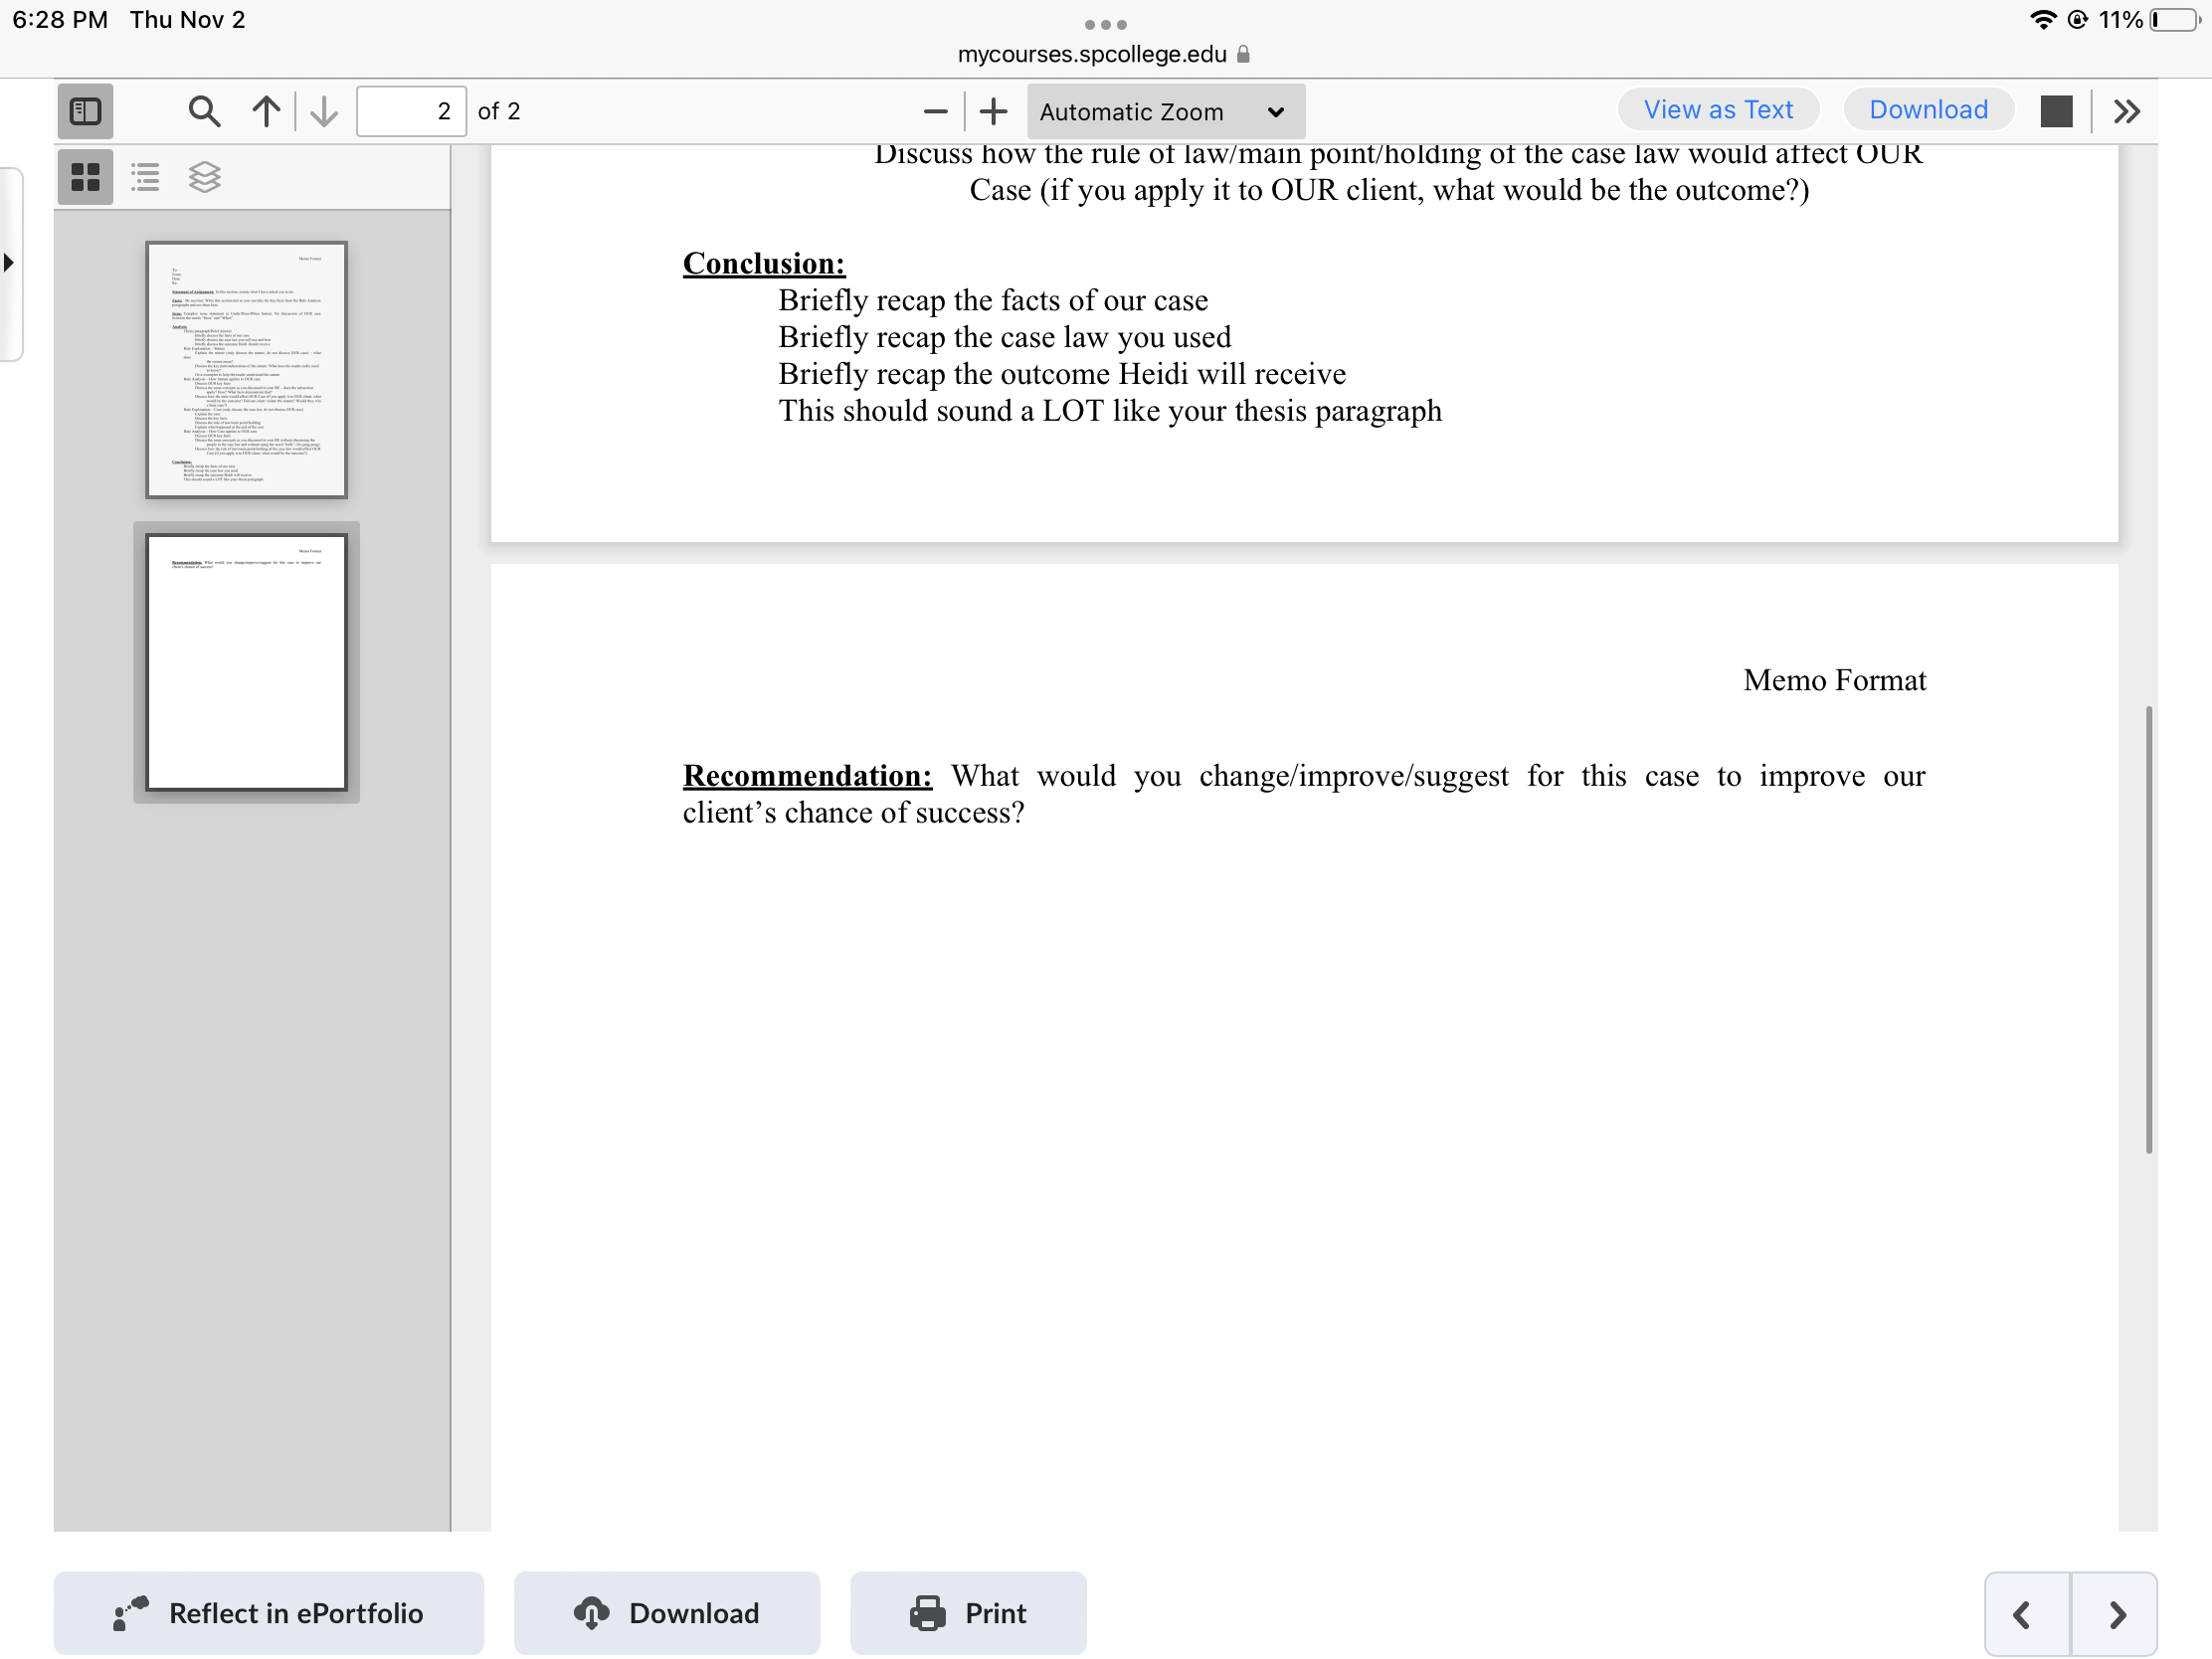
Task: Expand the collapsed left side panel arrow
Action: (9, 263)
